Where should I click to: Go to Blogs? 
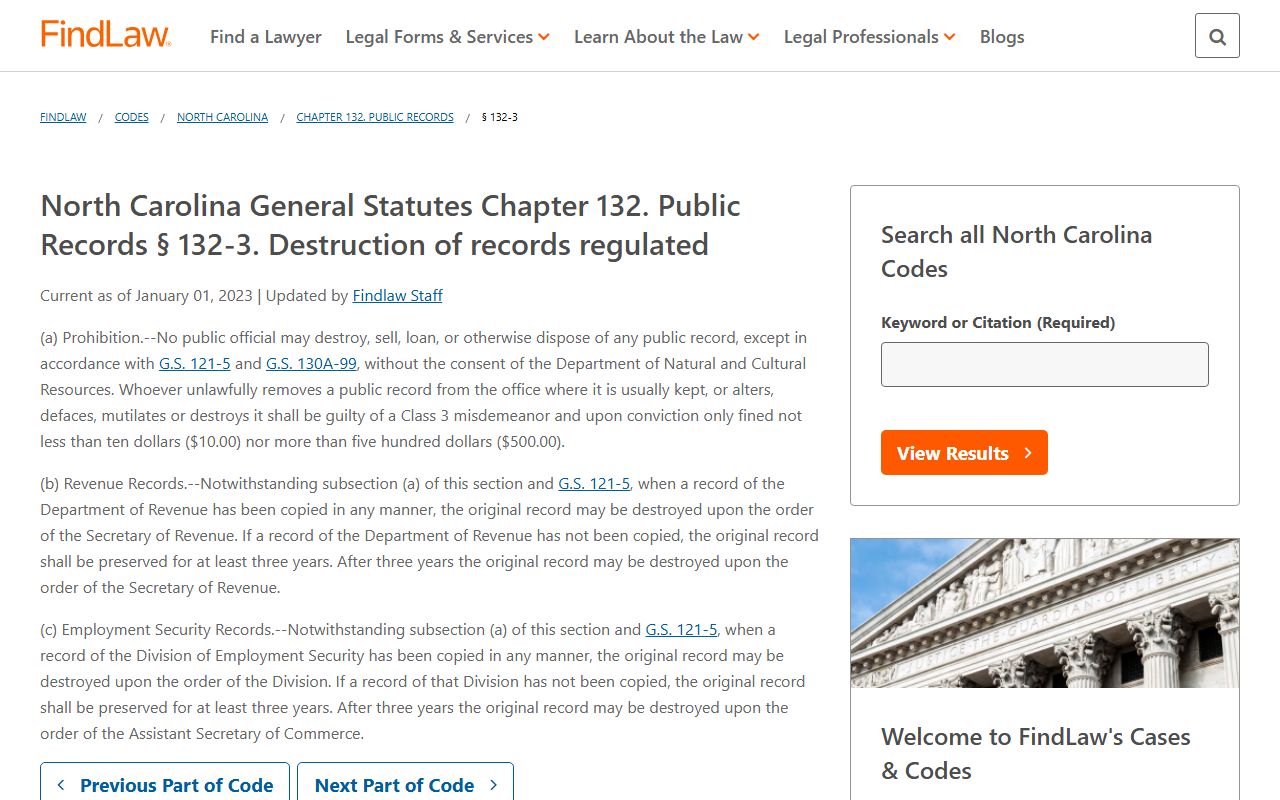1002,37
